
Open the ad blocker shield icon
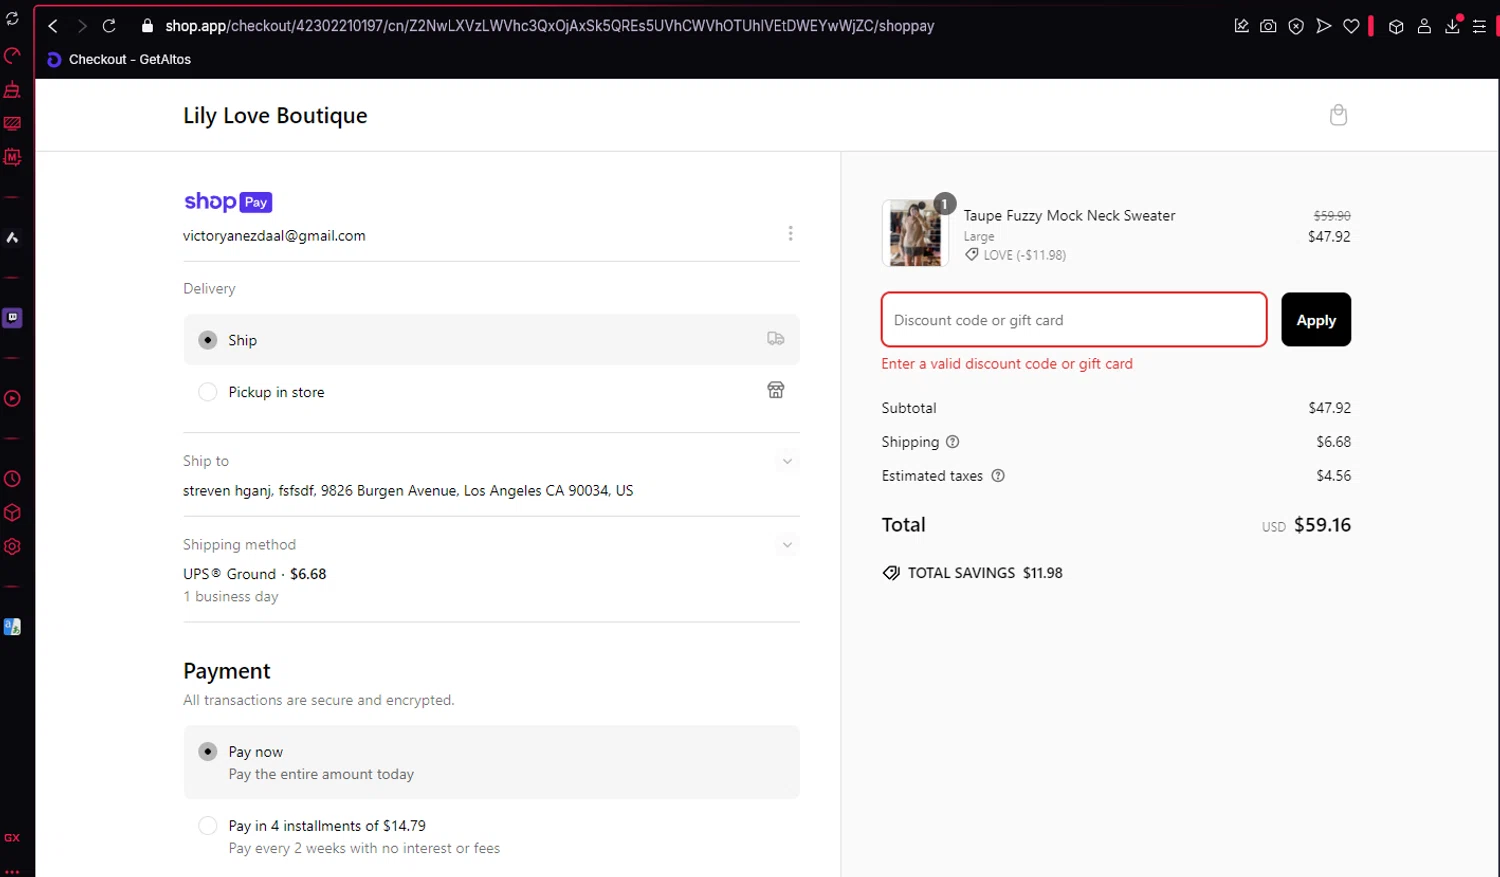click(1296, 26)
